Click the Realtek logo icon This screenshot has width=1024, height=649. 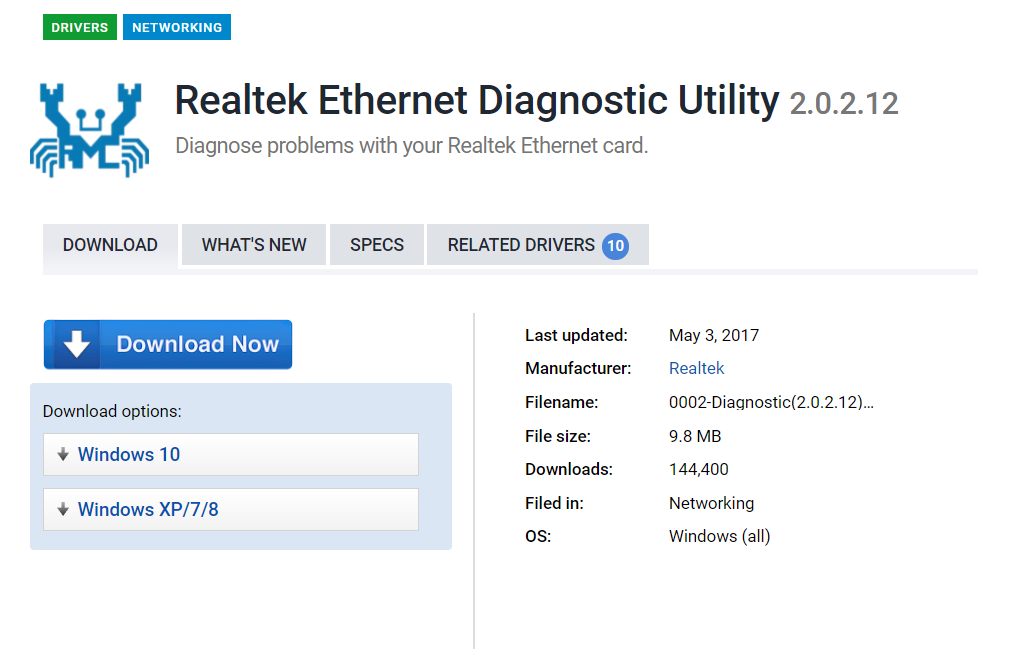coord(89,128)
